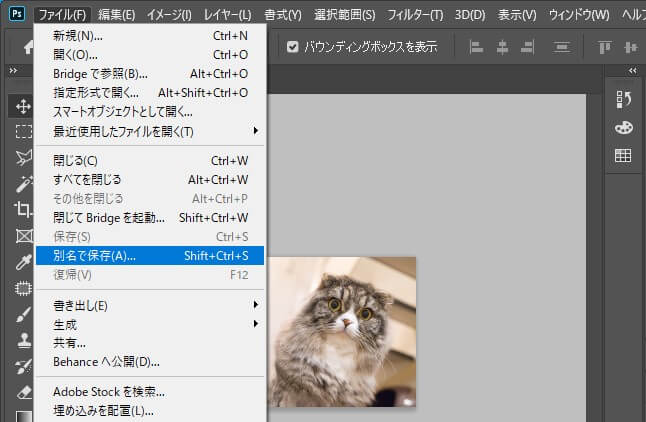Open the 選択範囲(S) menu

344,15
